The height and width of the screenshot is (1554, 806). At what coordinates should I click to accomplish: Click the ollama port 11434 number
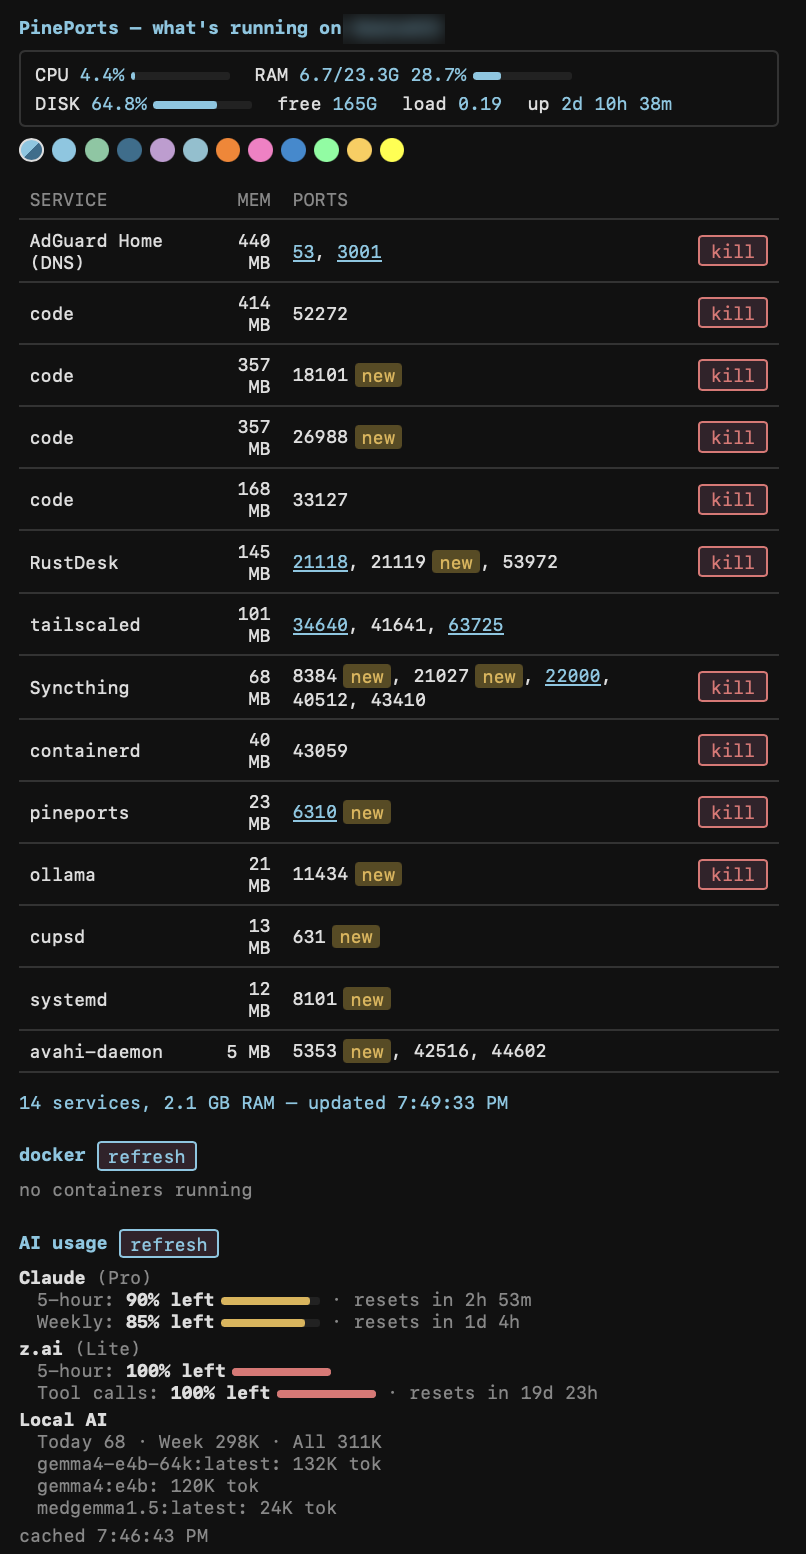[320, 875]
